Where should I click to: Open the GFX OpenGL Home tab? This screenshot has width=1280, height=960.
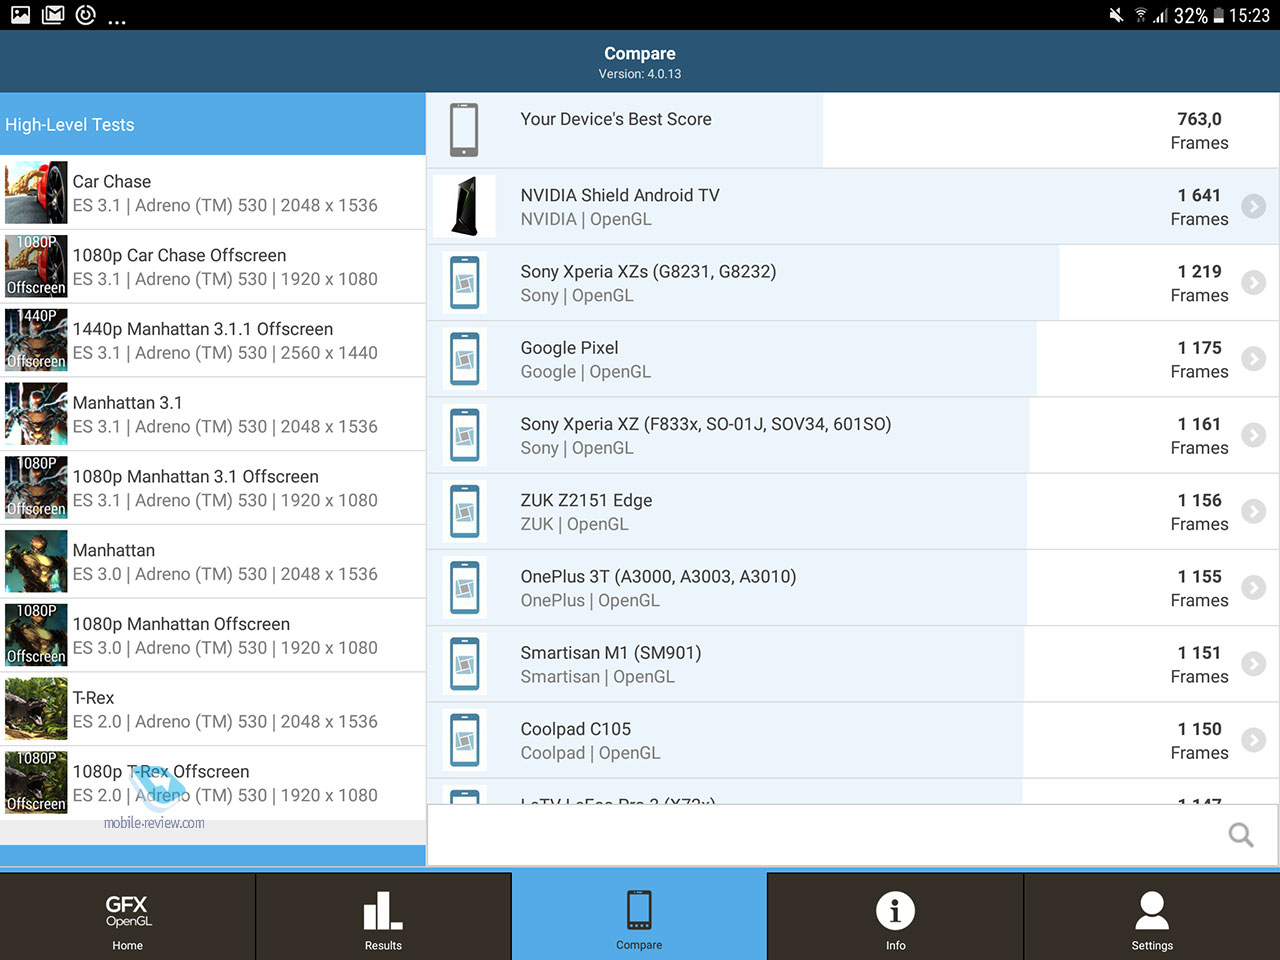[128, 917]
